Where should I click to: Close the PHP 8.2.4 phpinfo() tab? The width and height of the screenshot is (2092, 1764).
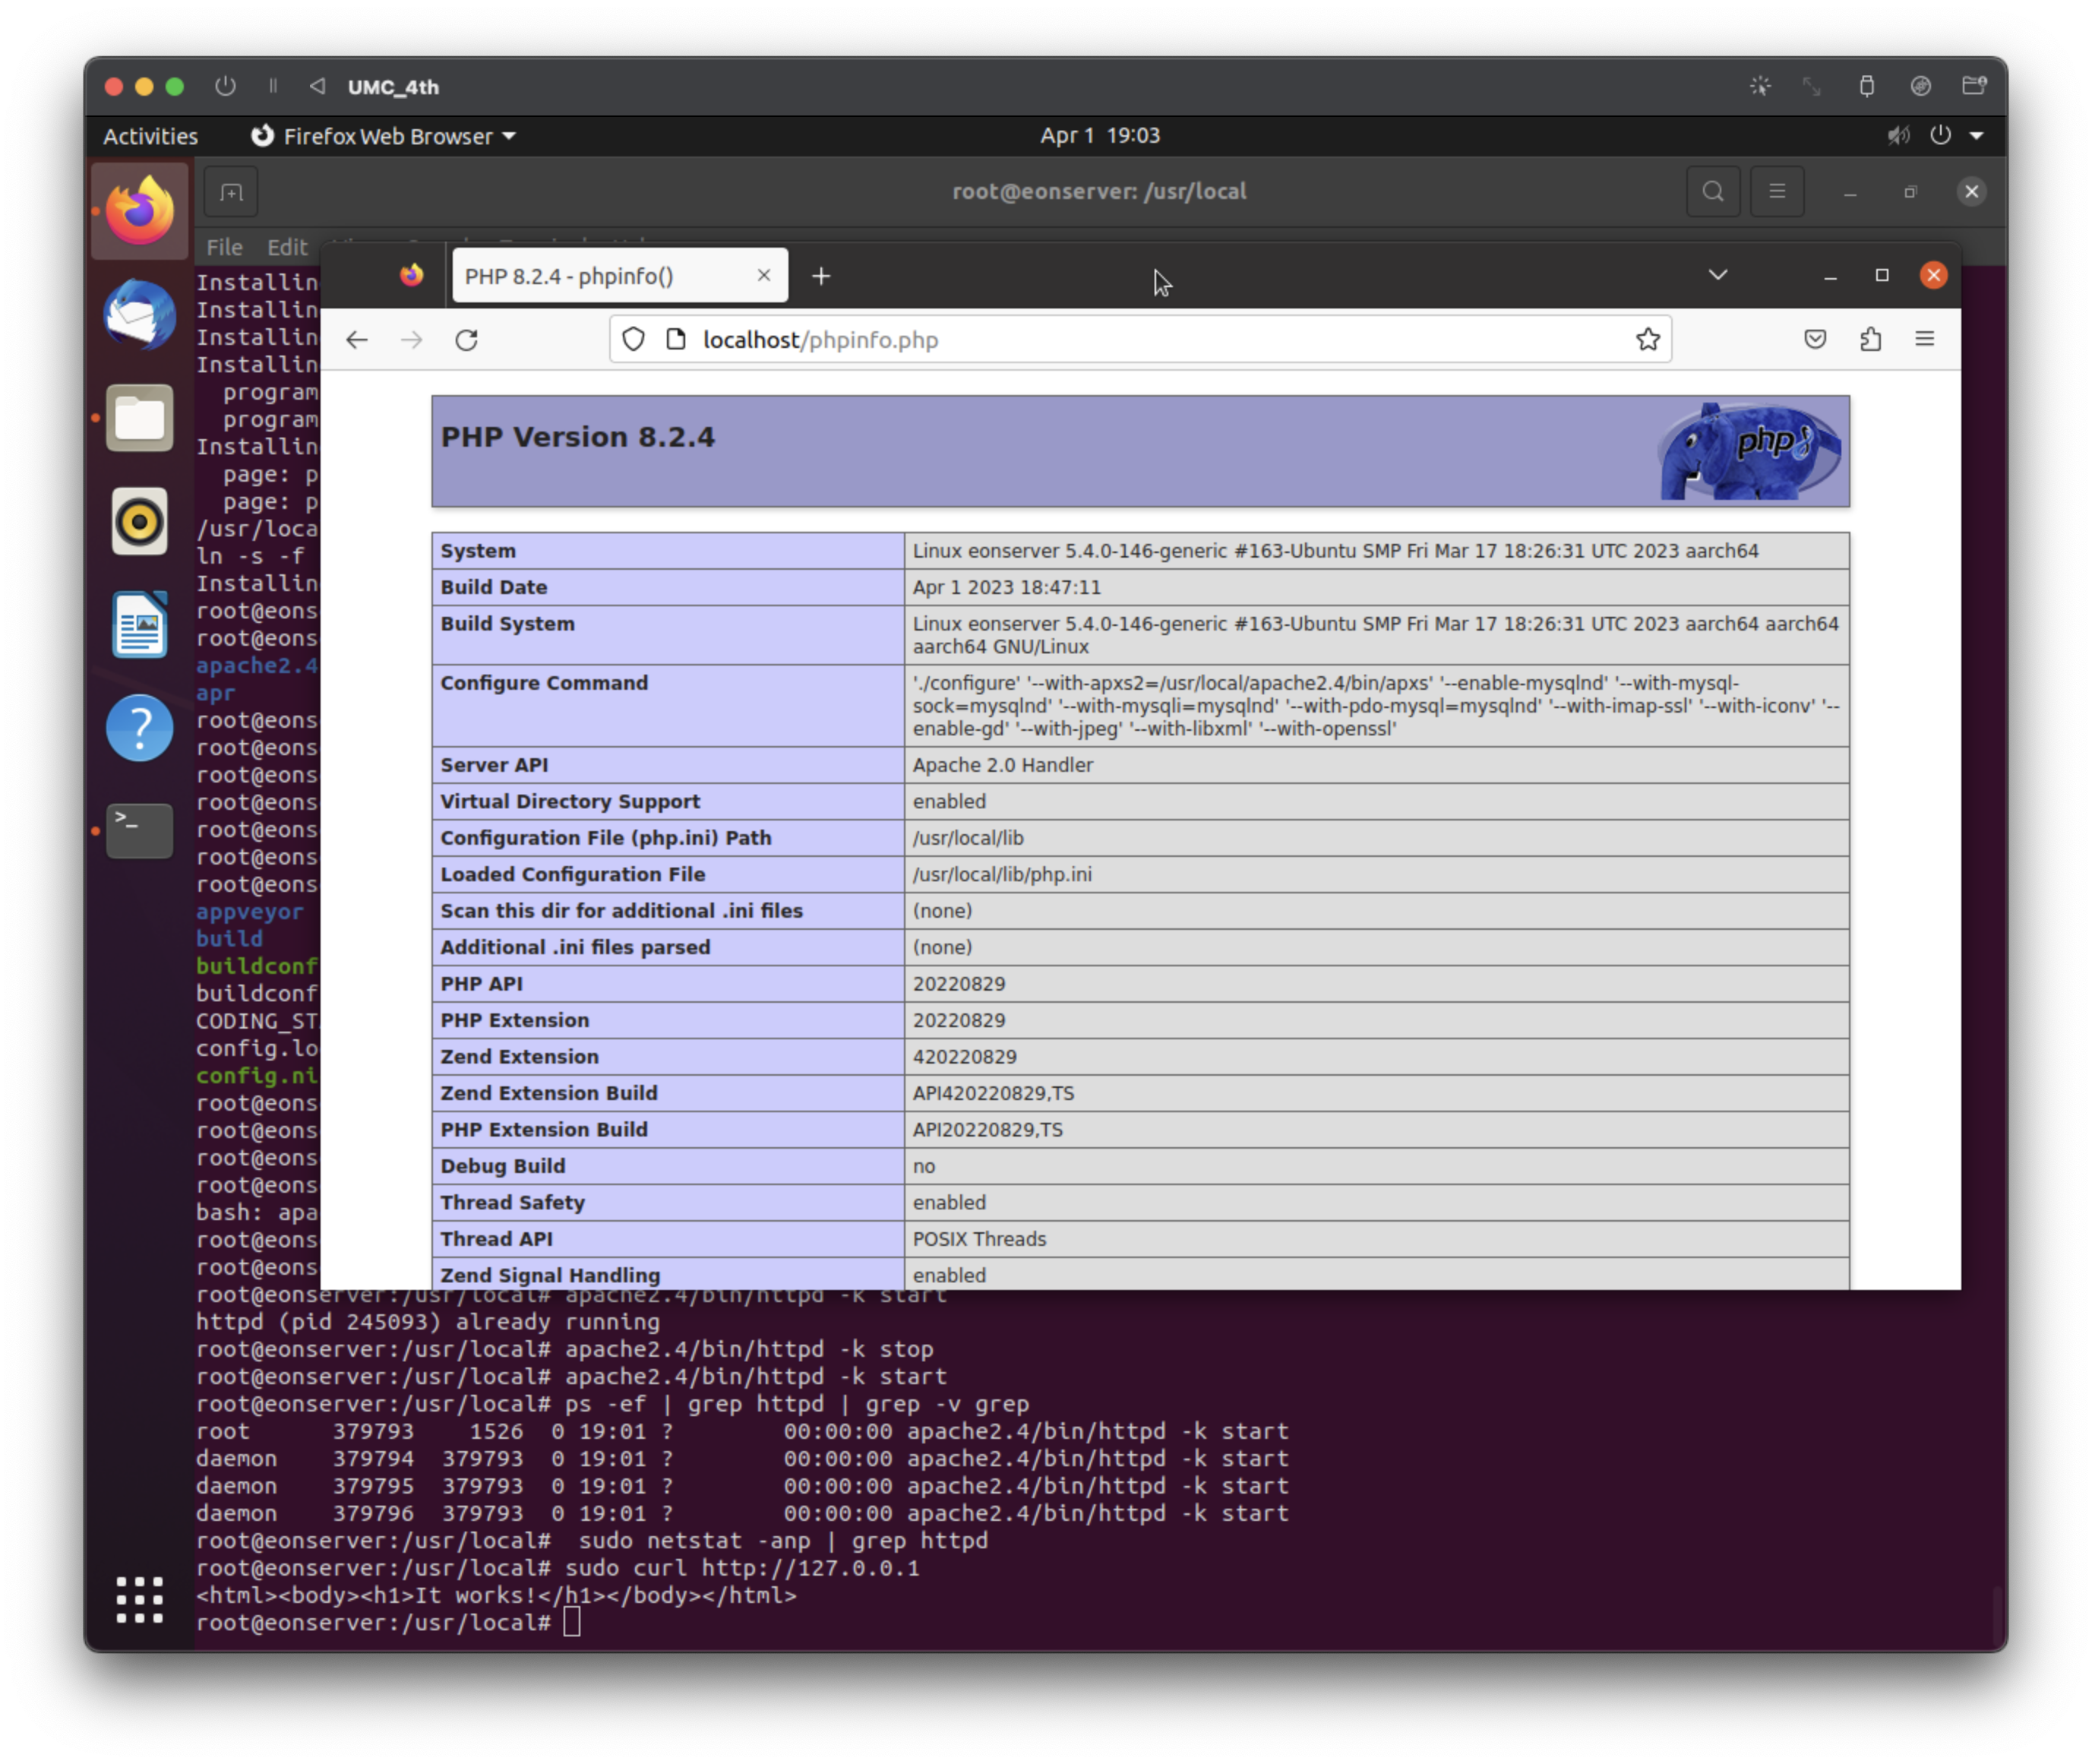[764, 275]
